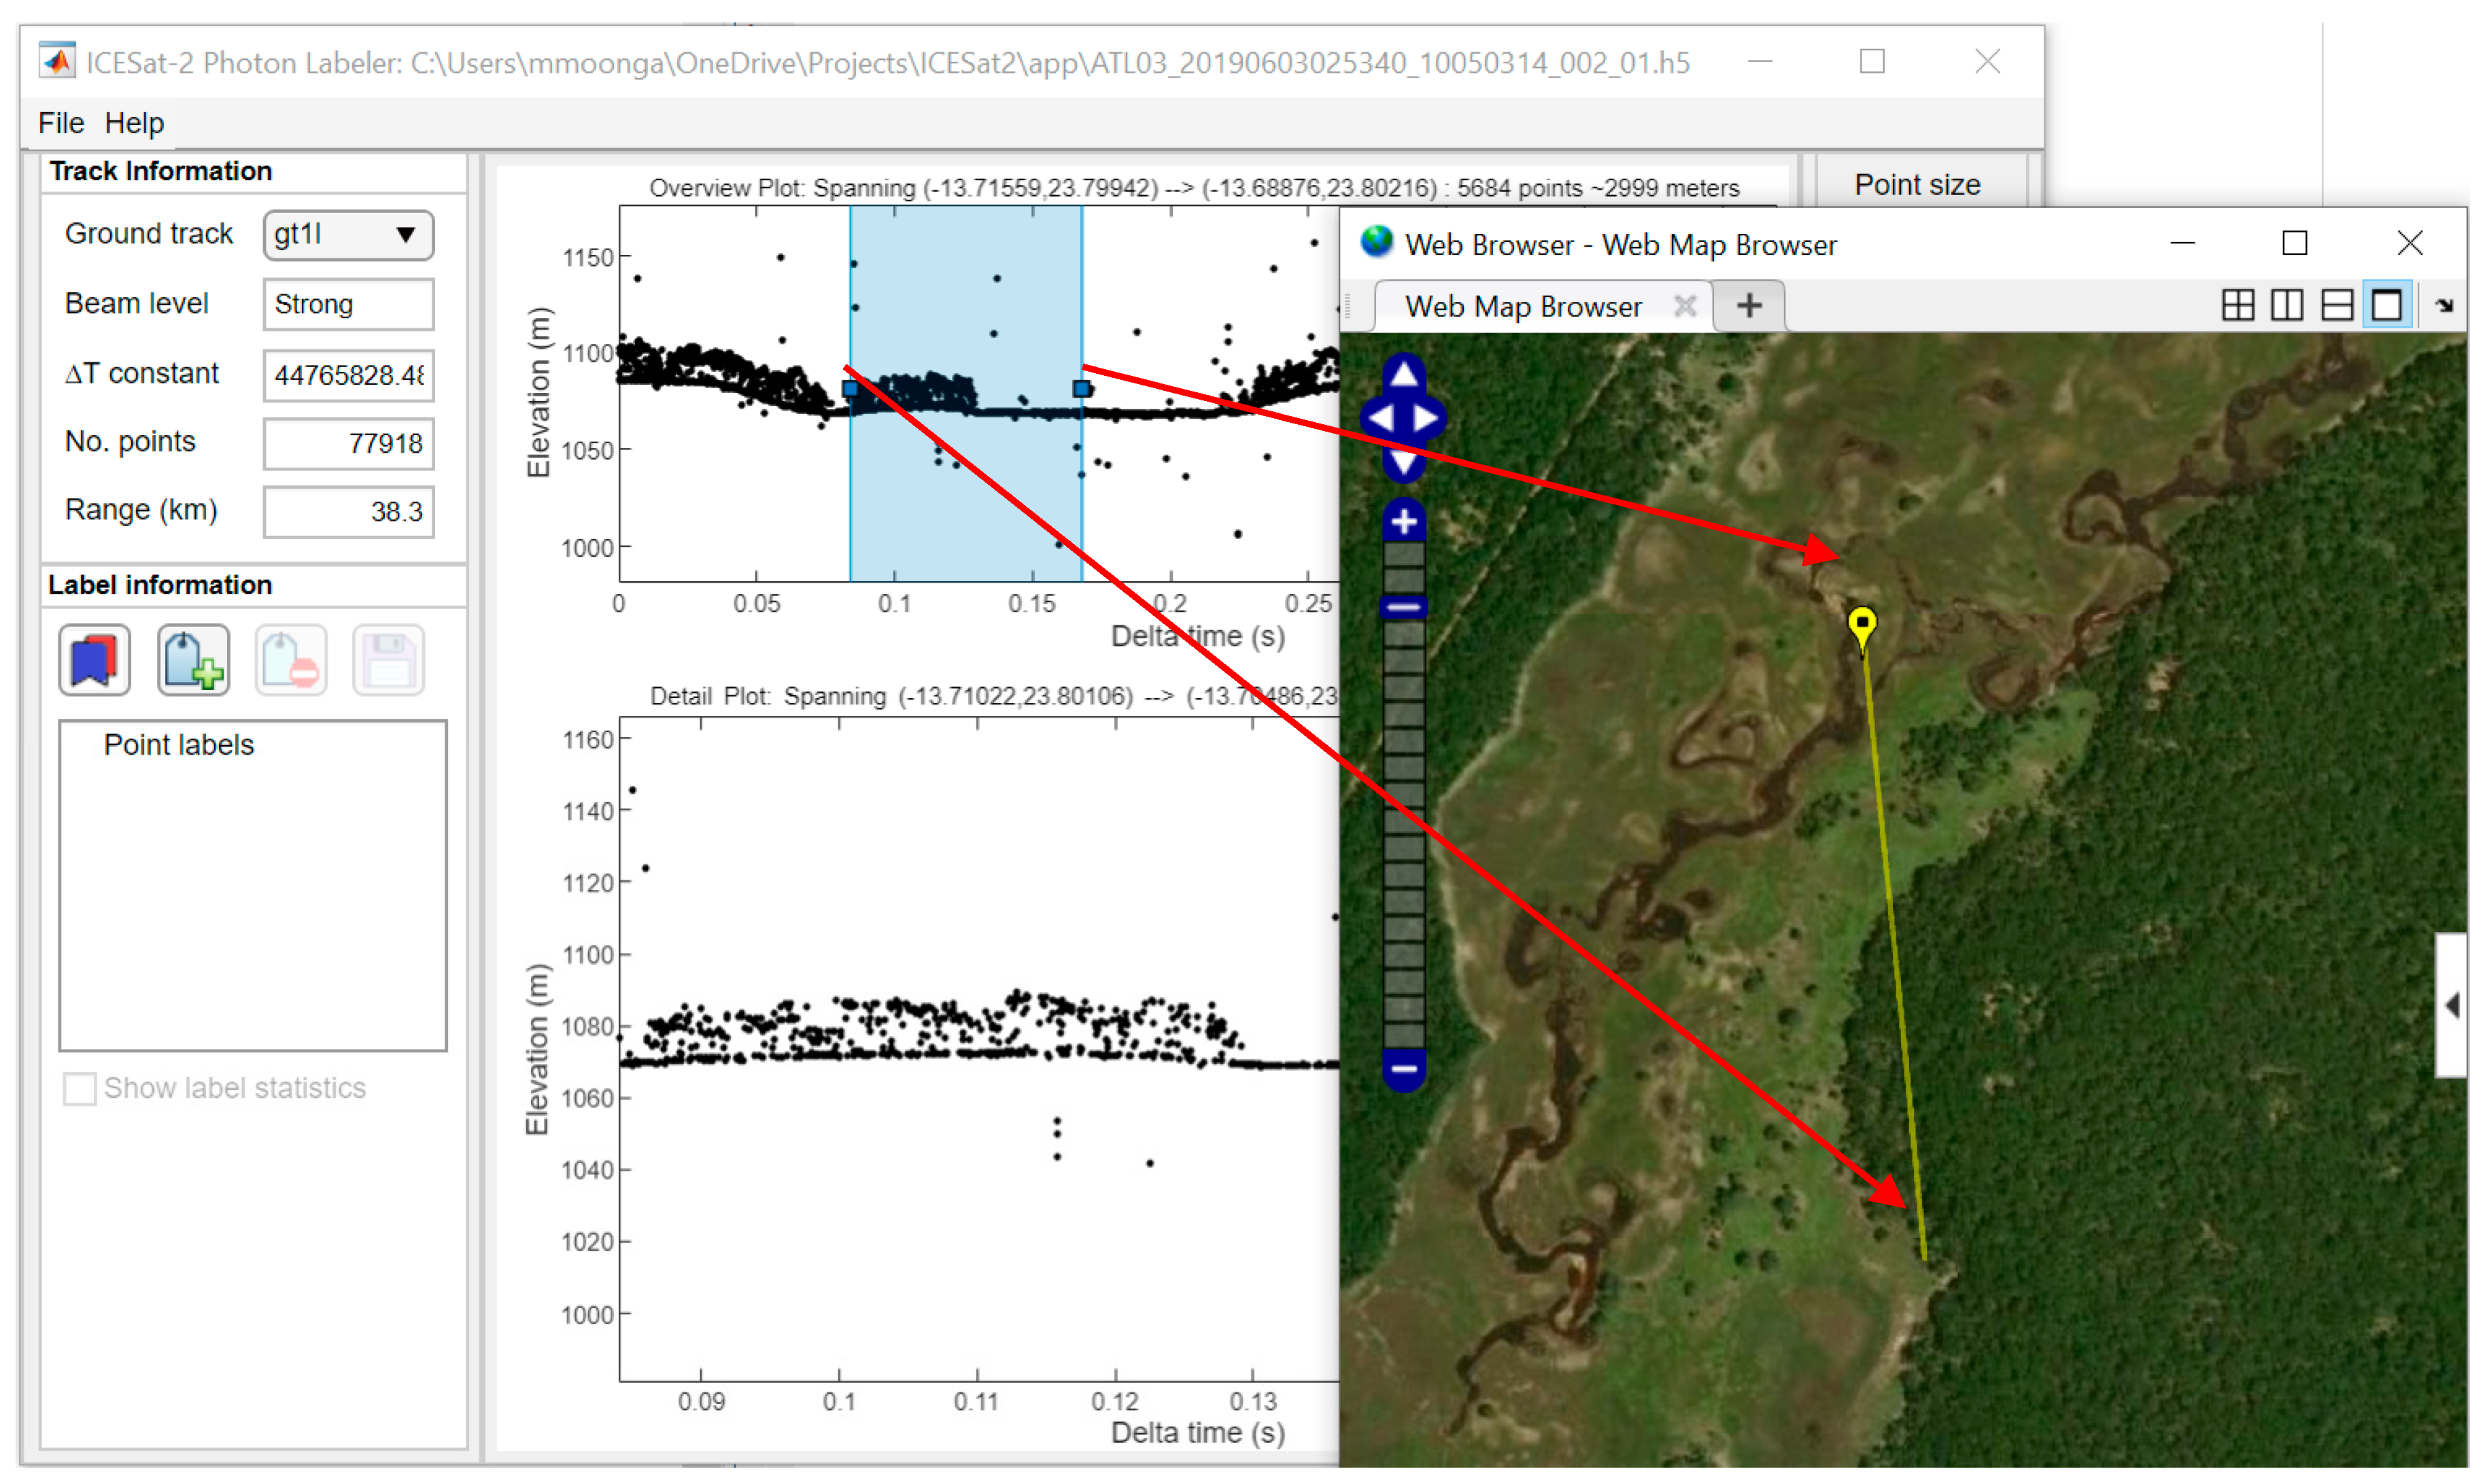2485x1484 pixels.
Task: Expand the collapsed side panel arrow
Action: 2452,1005
